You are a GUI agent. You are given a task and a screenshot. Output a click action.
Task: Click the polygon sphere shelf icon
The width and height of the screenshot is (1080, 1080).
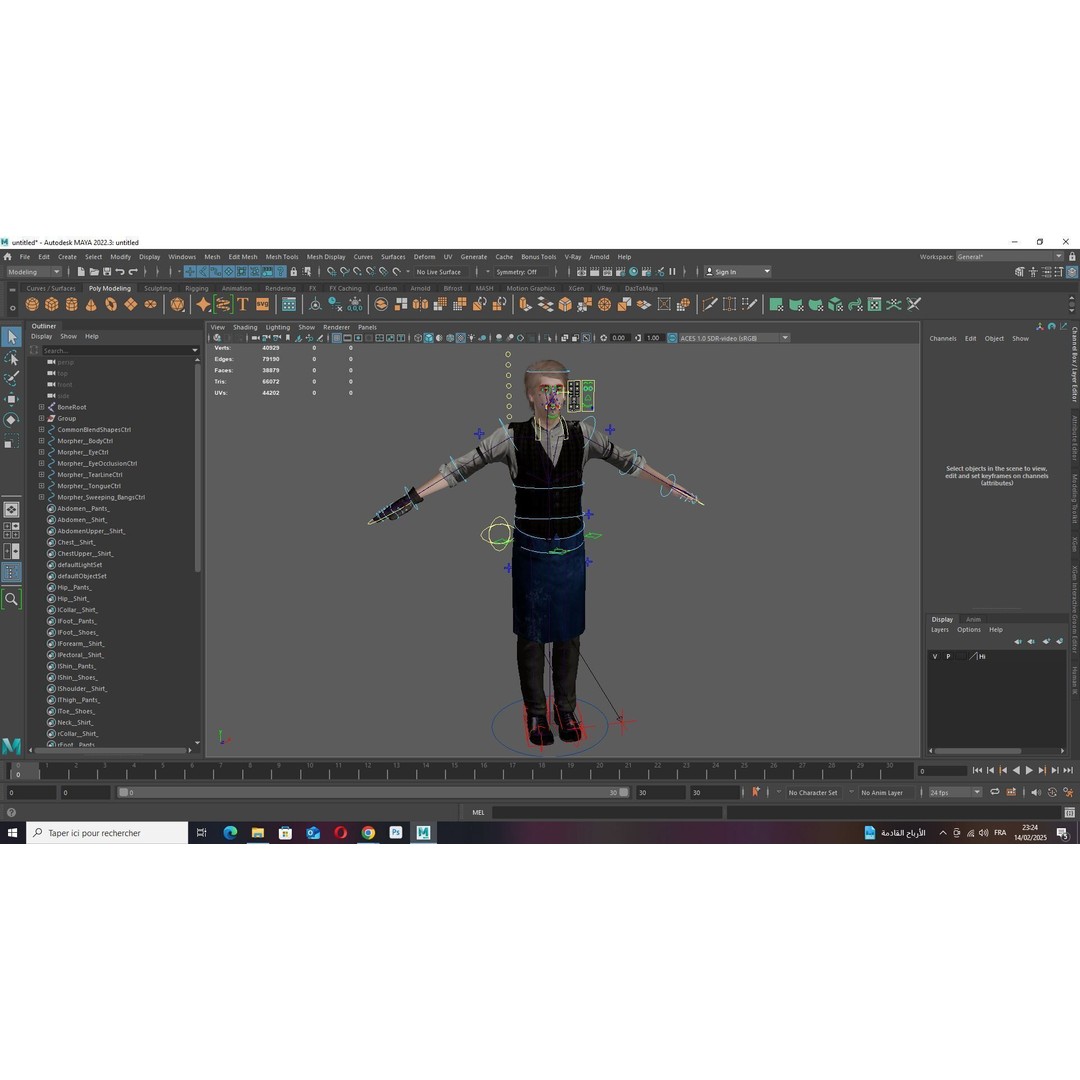coord(32,304)
